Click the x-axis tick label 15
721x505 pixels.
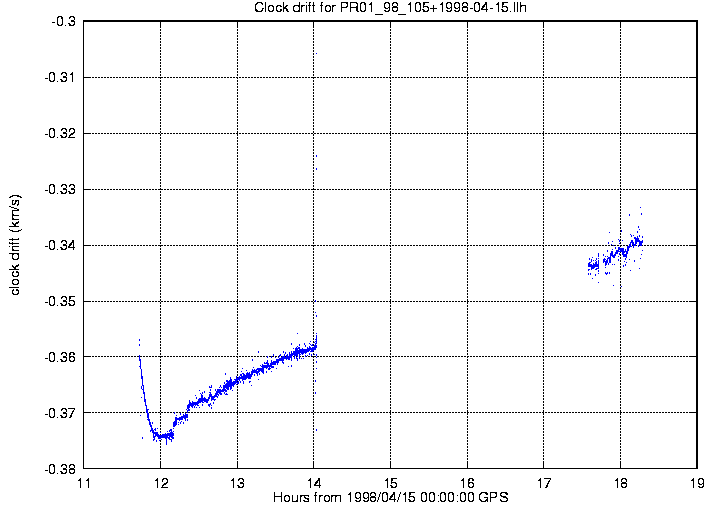(390, 482)
